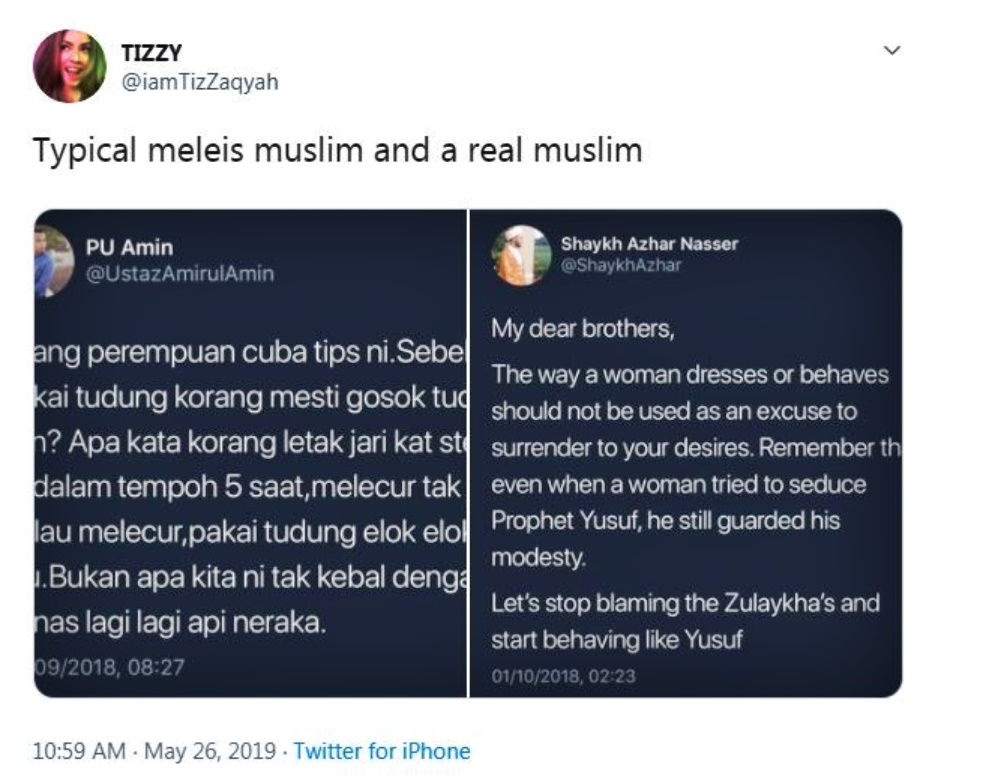Click the 'My dear brothers,' line

pyautogui.click(x=582, y=329)
